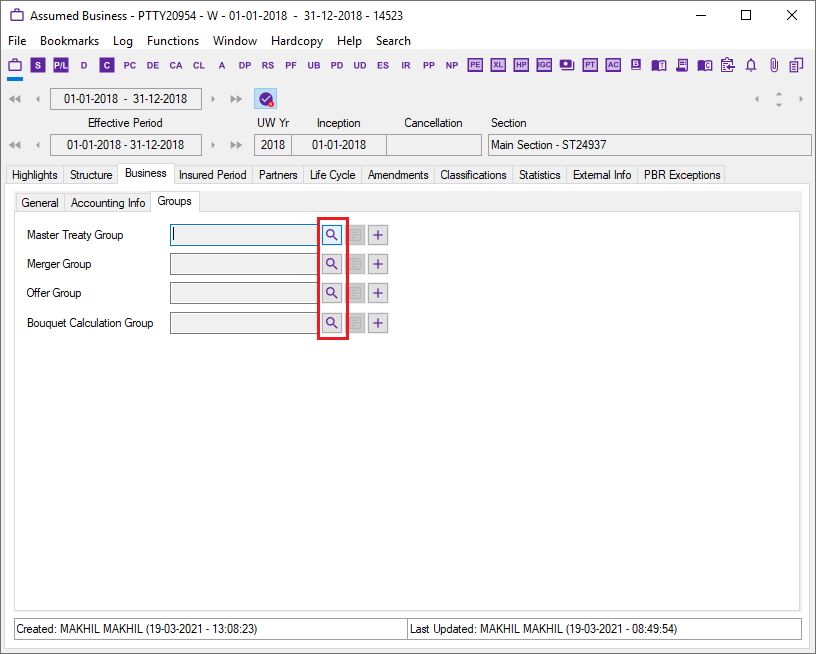816x654 pixels.
Task: Click the IGC toolbar button
Action: (x=544, y=65)
